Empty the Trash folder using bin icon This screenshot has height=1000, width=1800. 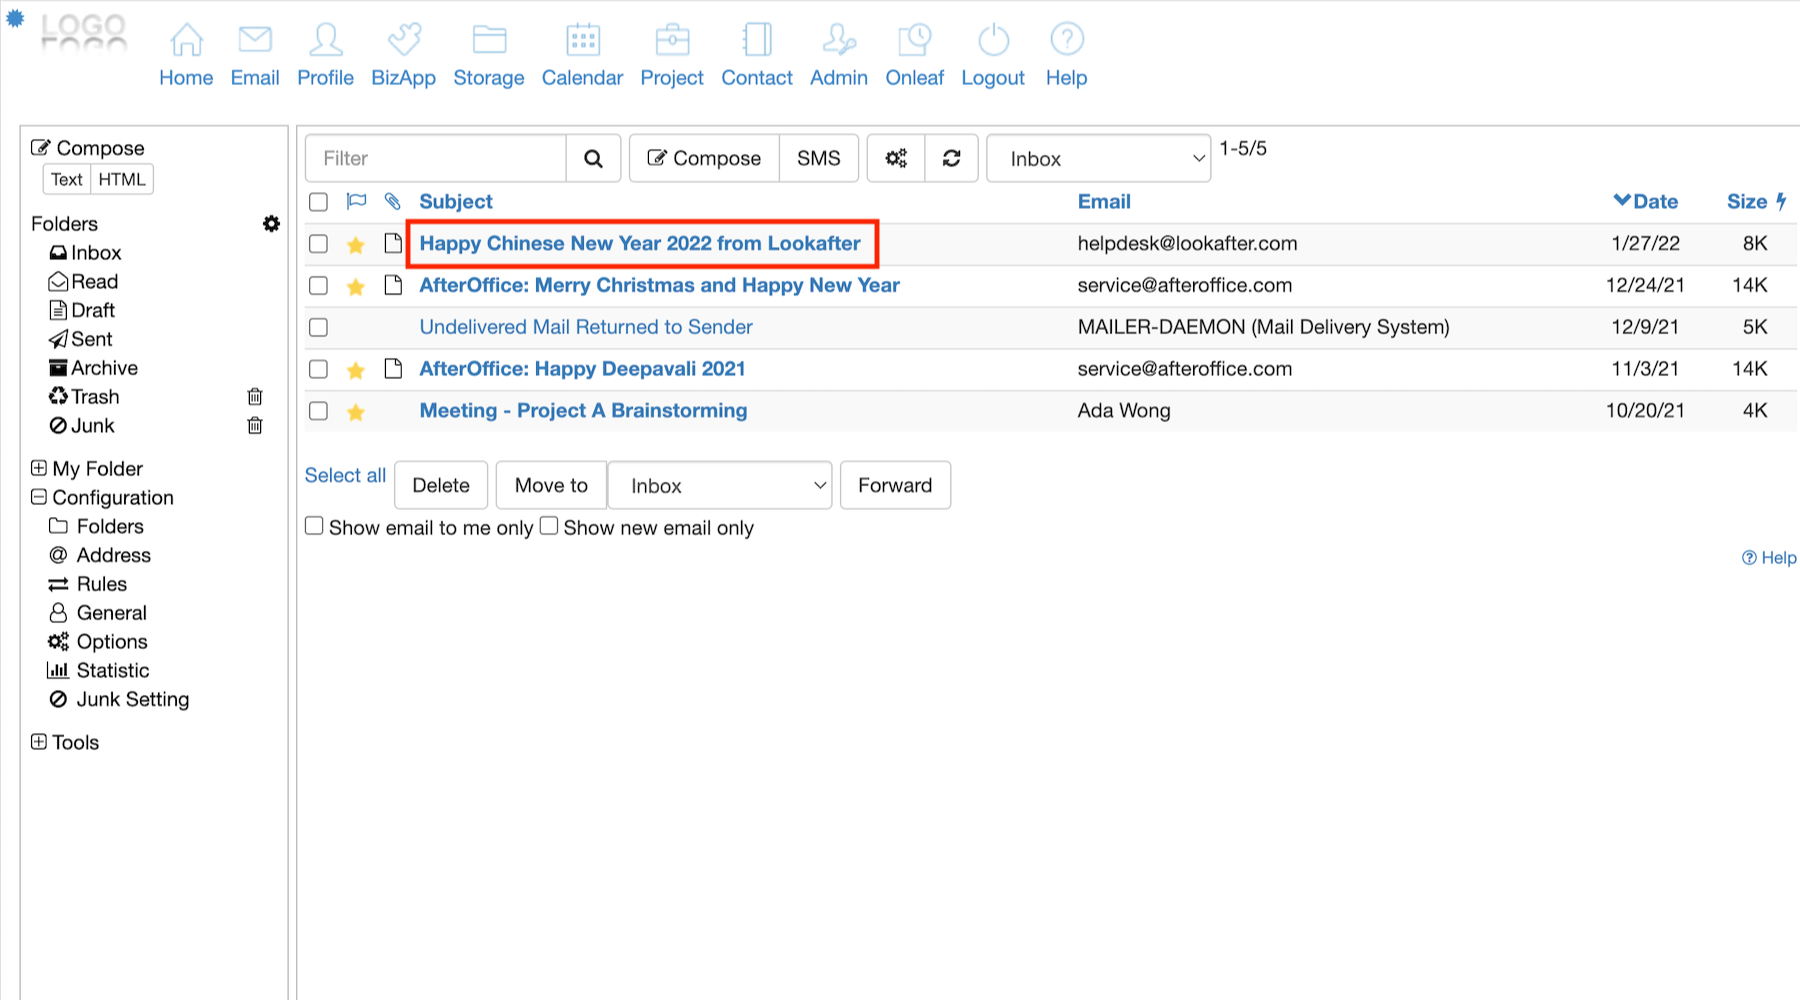point(255,397)
